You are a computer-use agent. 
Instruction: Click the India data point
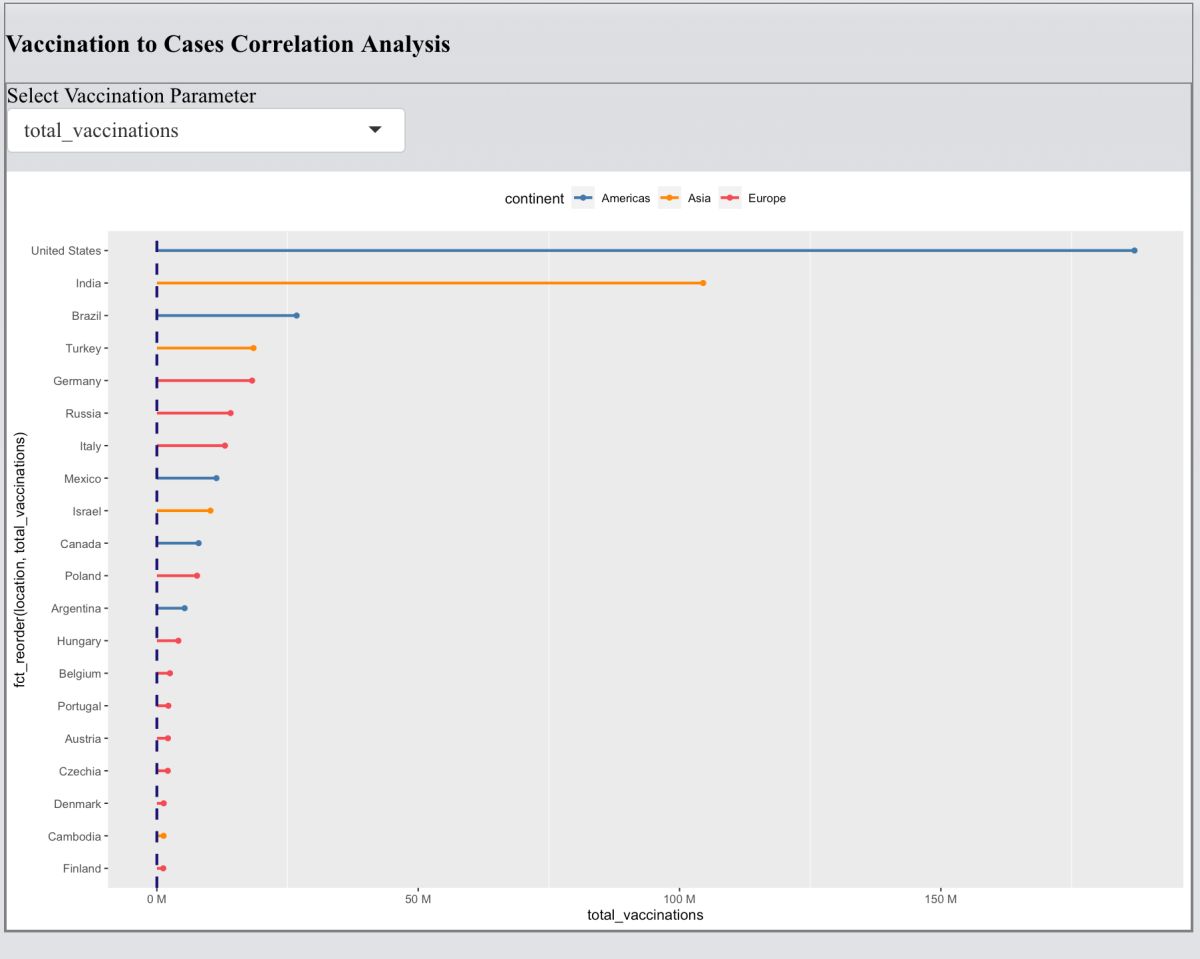pyautogui.click(x=703, y=283)
